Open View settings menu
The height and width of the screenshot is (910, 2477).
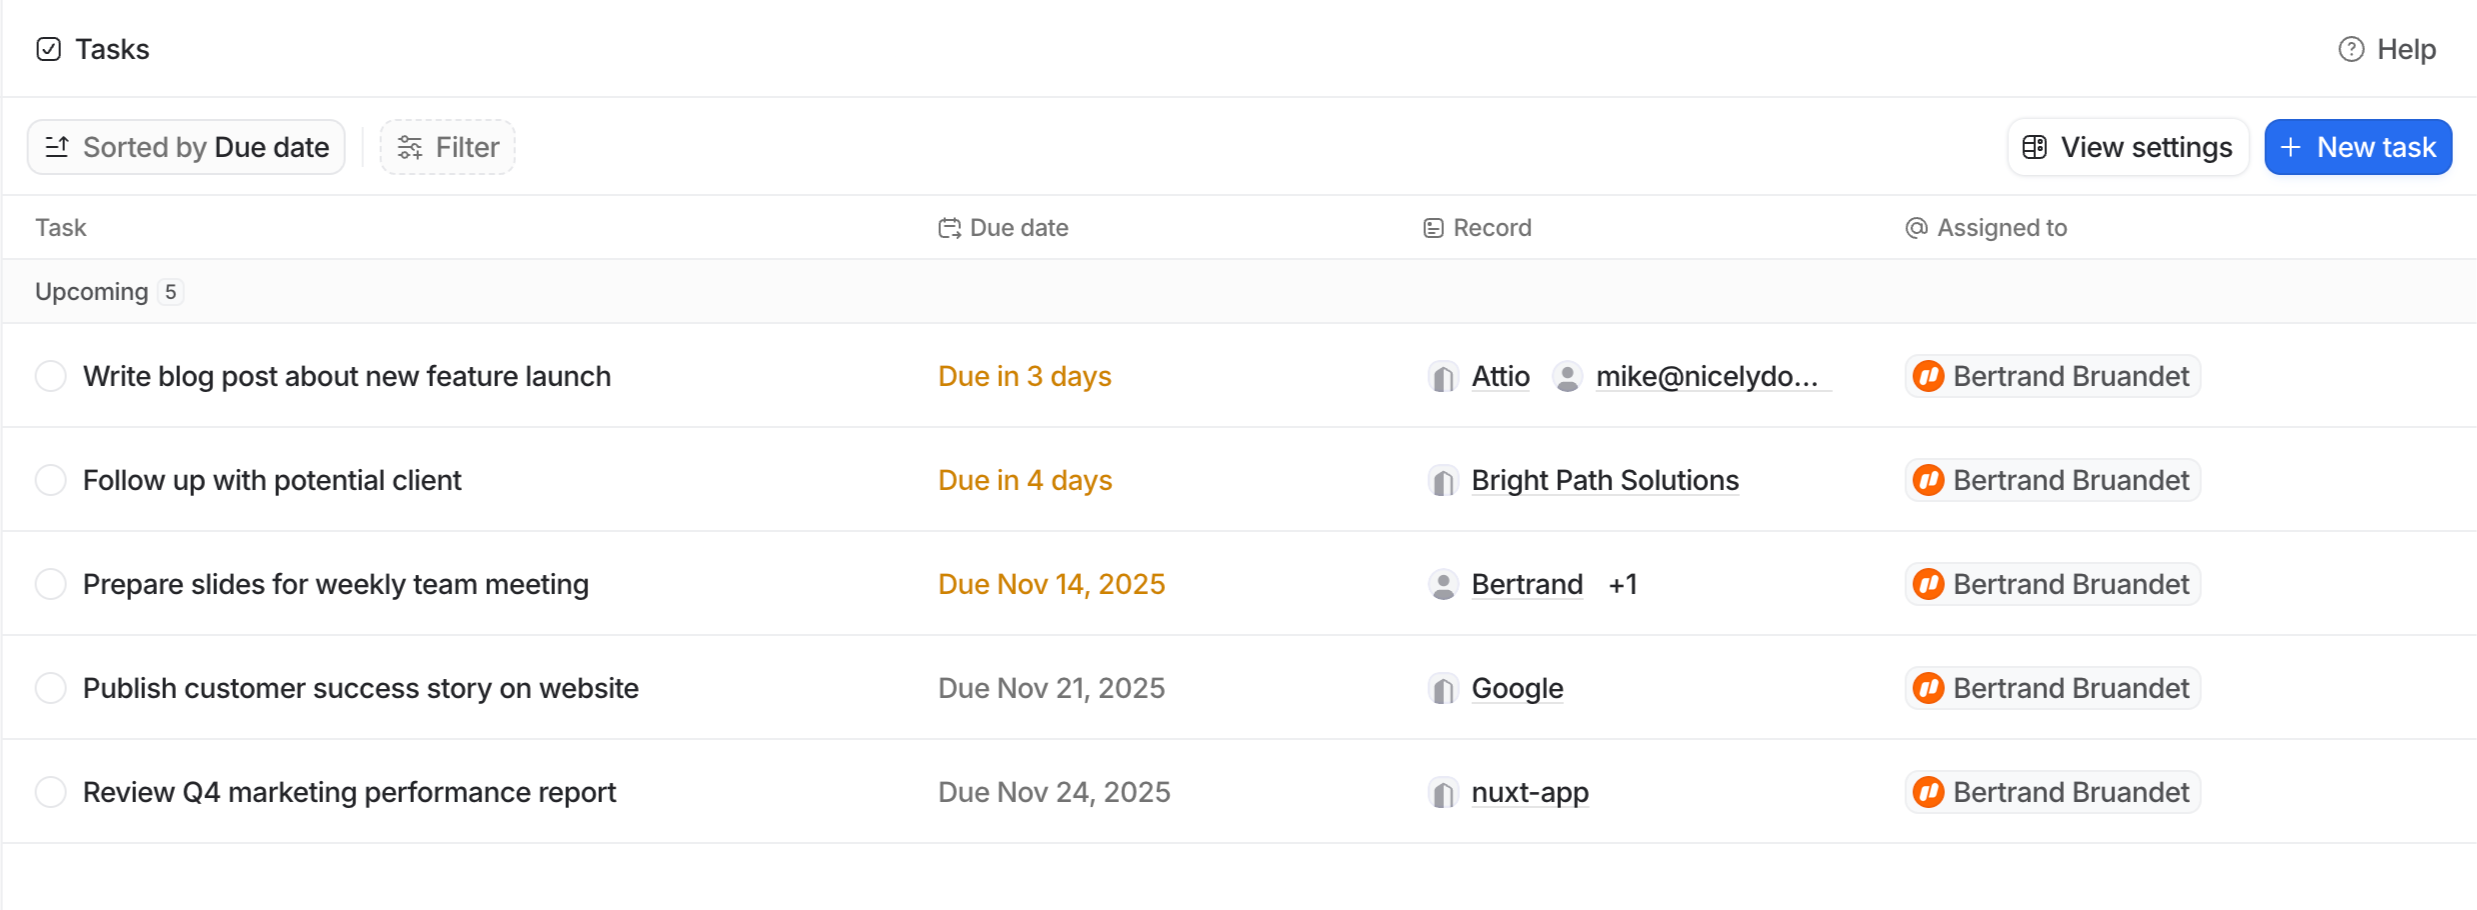point(2127,148)
